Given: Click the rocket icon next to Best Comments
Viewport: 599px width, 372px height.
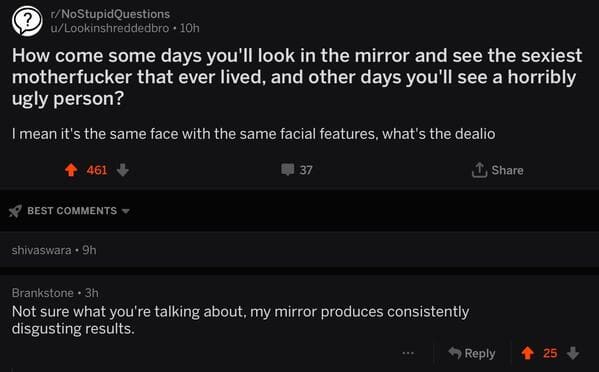Looking at the screenshot, I should click(x=15, y=211).
